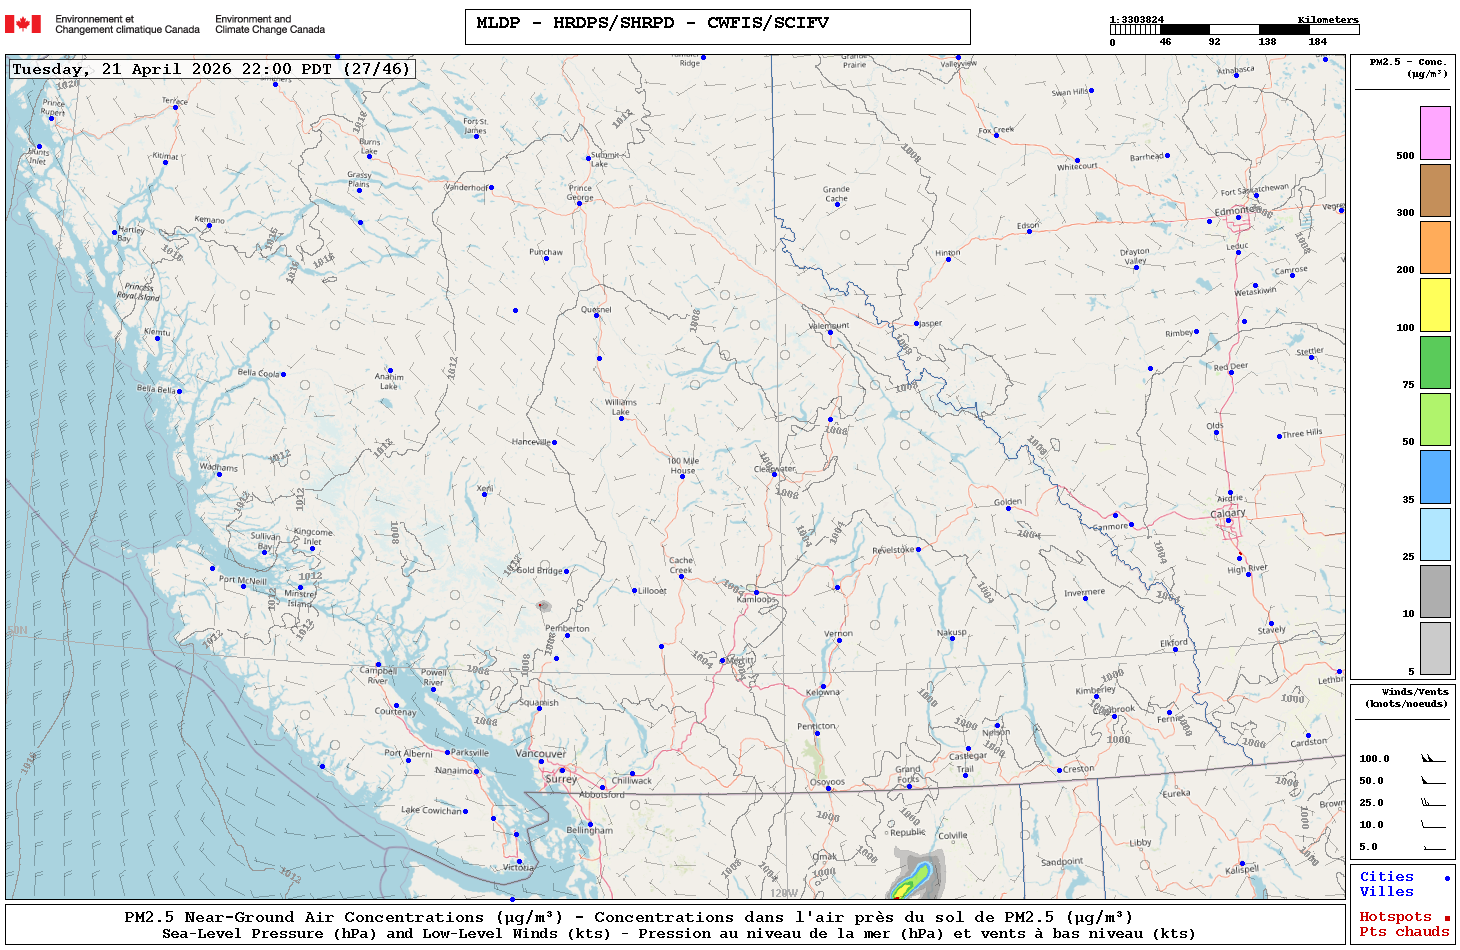Click the Prince George city label
The width and height of the screenshot is (1460, 950).
point(580,192)
